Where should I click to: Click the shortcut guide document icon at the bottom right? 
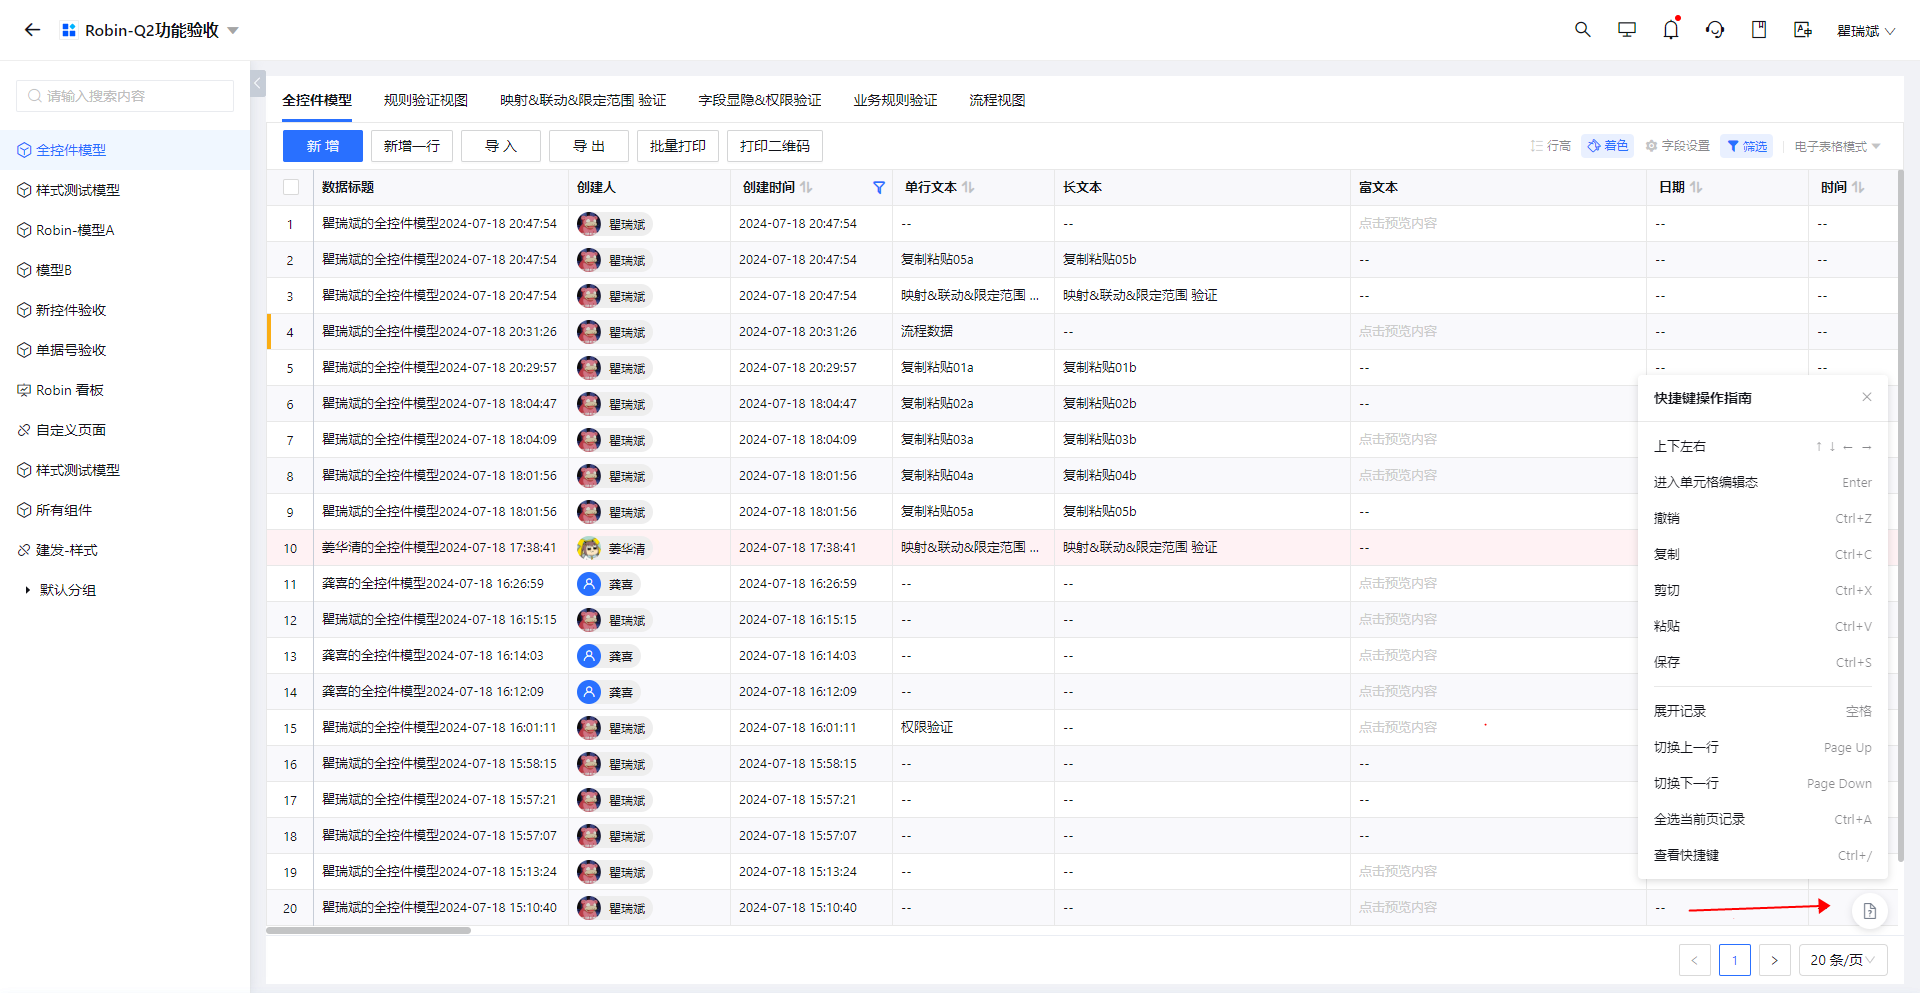pos(1869,911)
